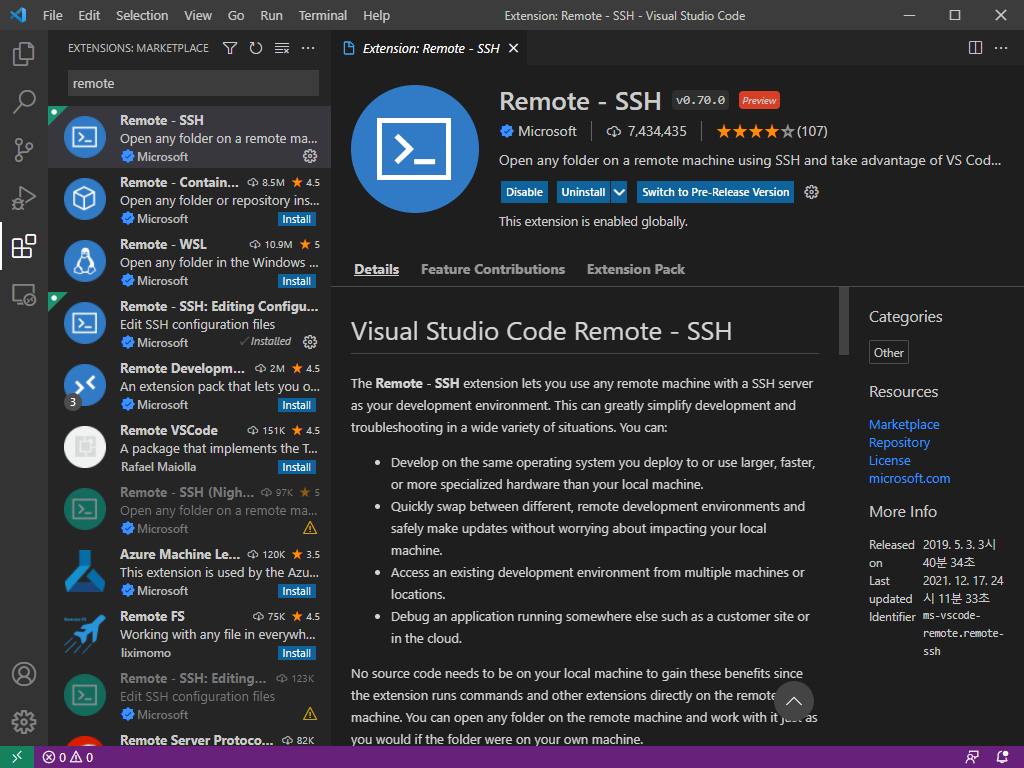Switch to the Details tab
This screenshot has width=1024, height=768.
[x=376, y=269]
